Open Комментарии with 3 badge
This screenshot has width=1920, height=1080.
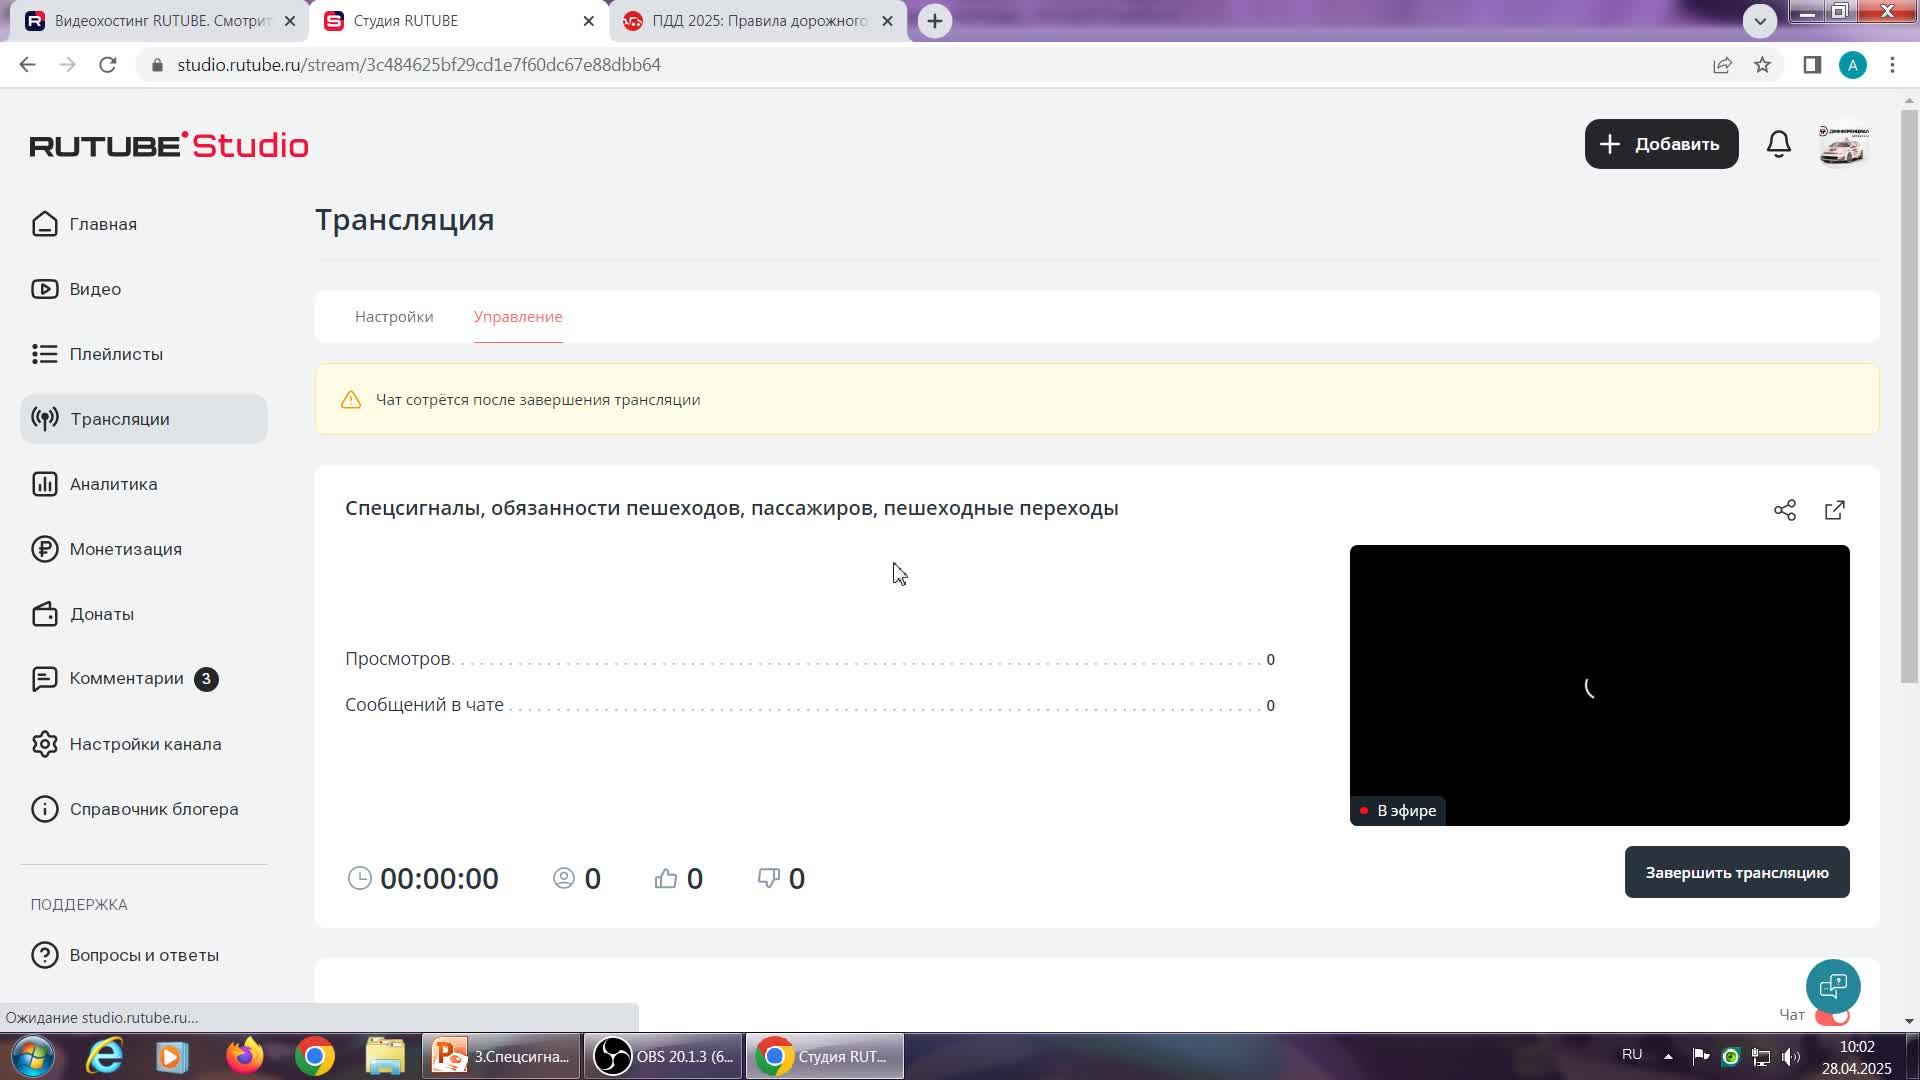click(x=126, y=679)
